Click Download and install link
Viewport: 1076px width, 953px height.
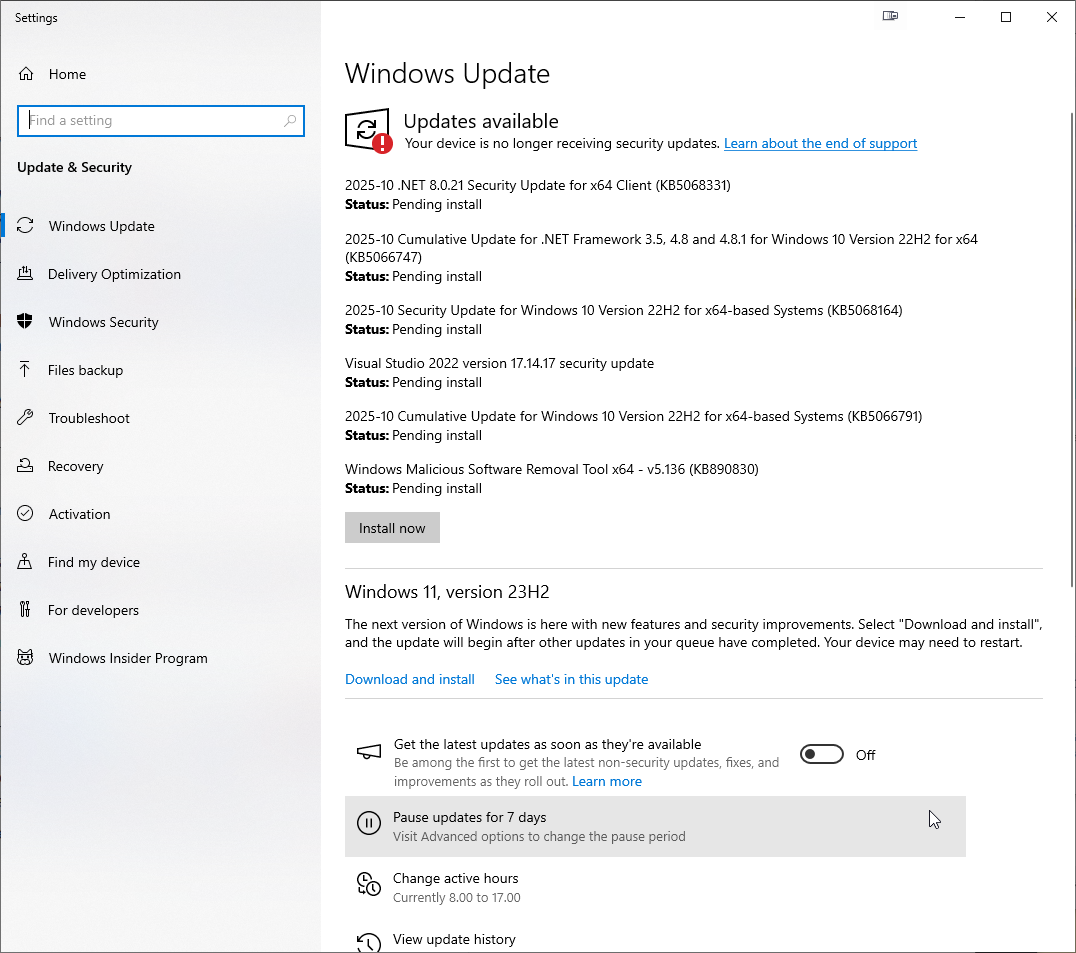pyautogui.click(x=410, y=679)
